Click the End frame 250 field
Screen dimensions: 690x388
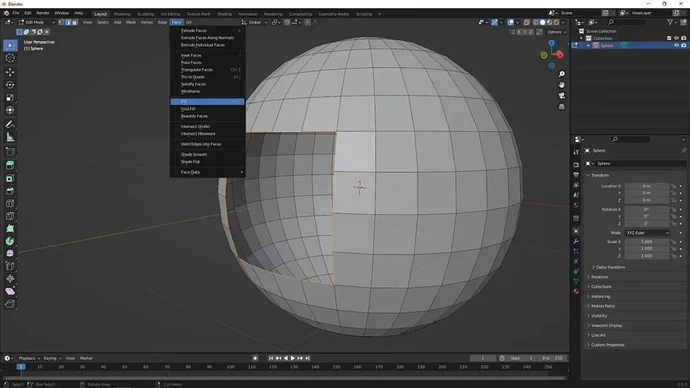pos(553,358)
